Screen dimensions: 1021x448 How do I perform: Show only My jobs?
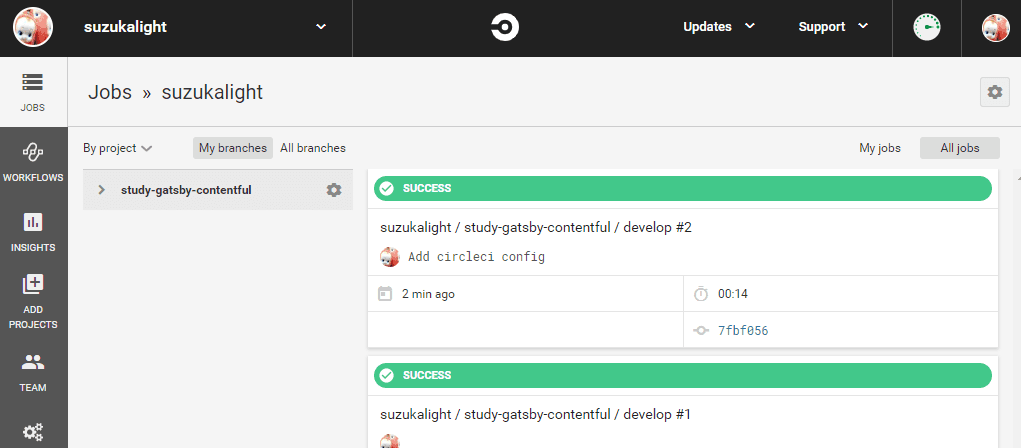point(880,148)
